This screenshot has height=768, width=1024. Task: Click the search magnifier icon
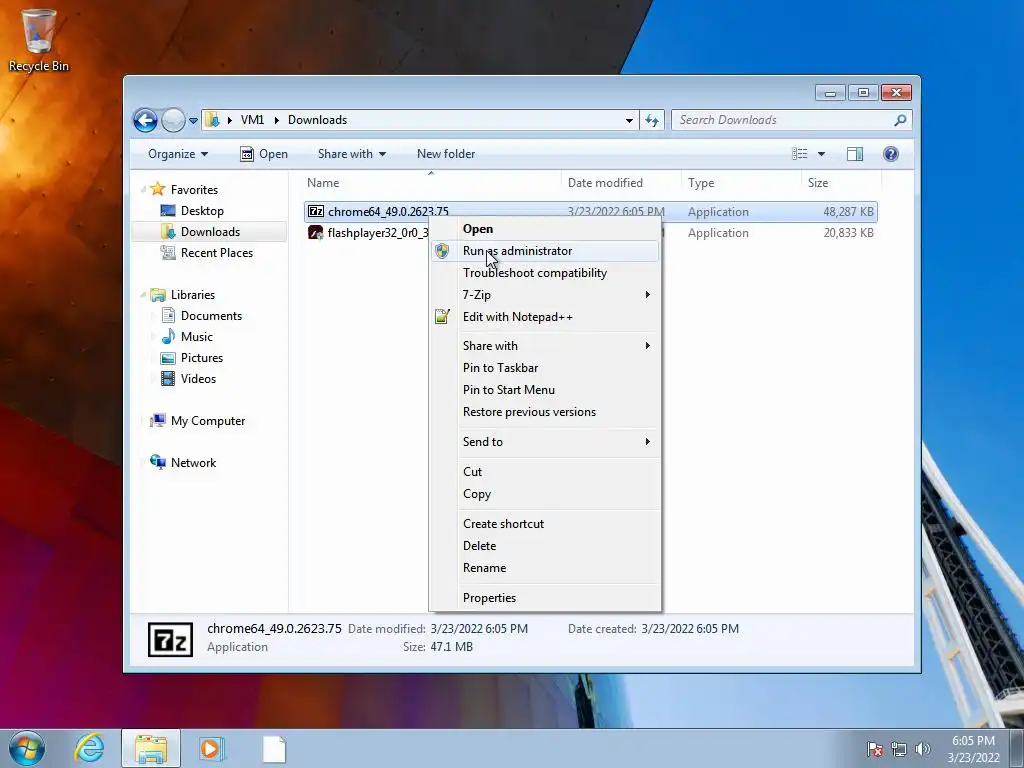coord(901,120)
